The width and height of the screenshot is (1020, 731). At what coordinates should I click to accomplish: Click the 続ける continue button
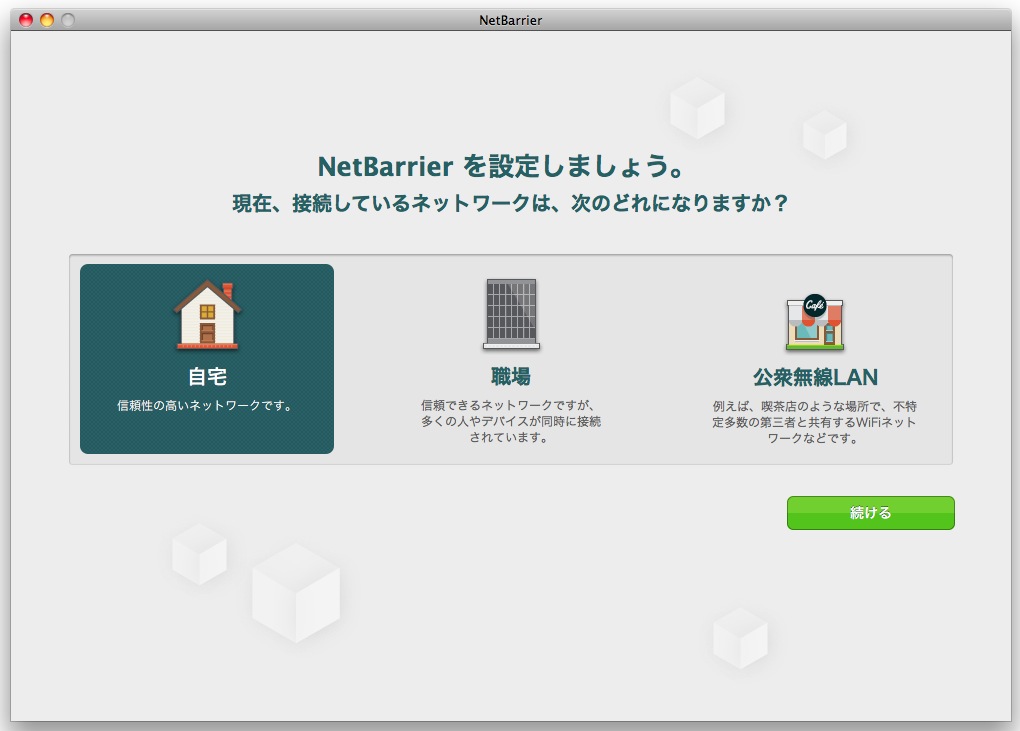[870, 512]
